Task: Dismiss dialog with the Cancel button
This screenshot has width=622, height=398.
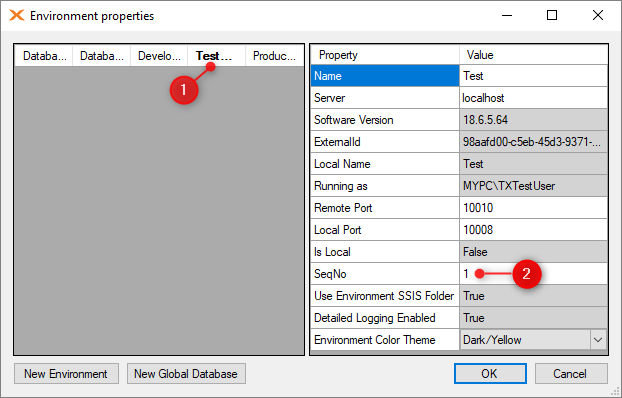Action: point(571,373)
